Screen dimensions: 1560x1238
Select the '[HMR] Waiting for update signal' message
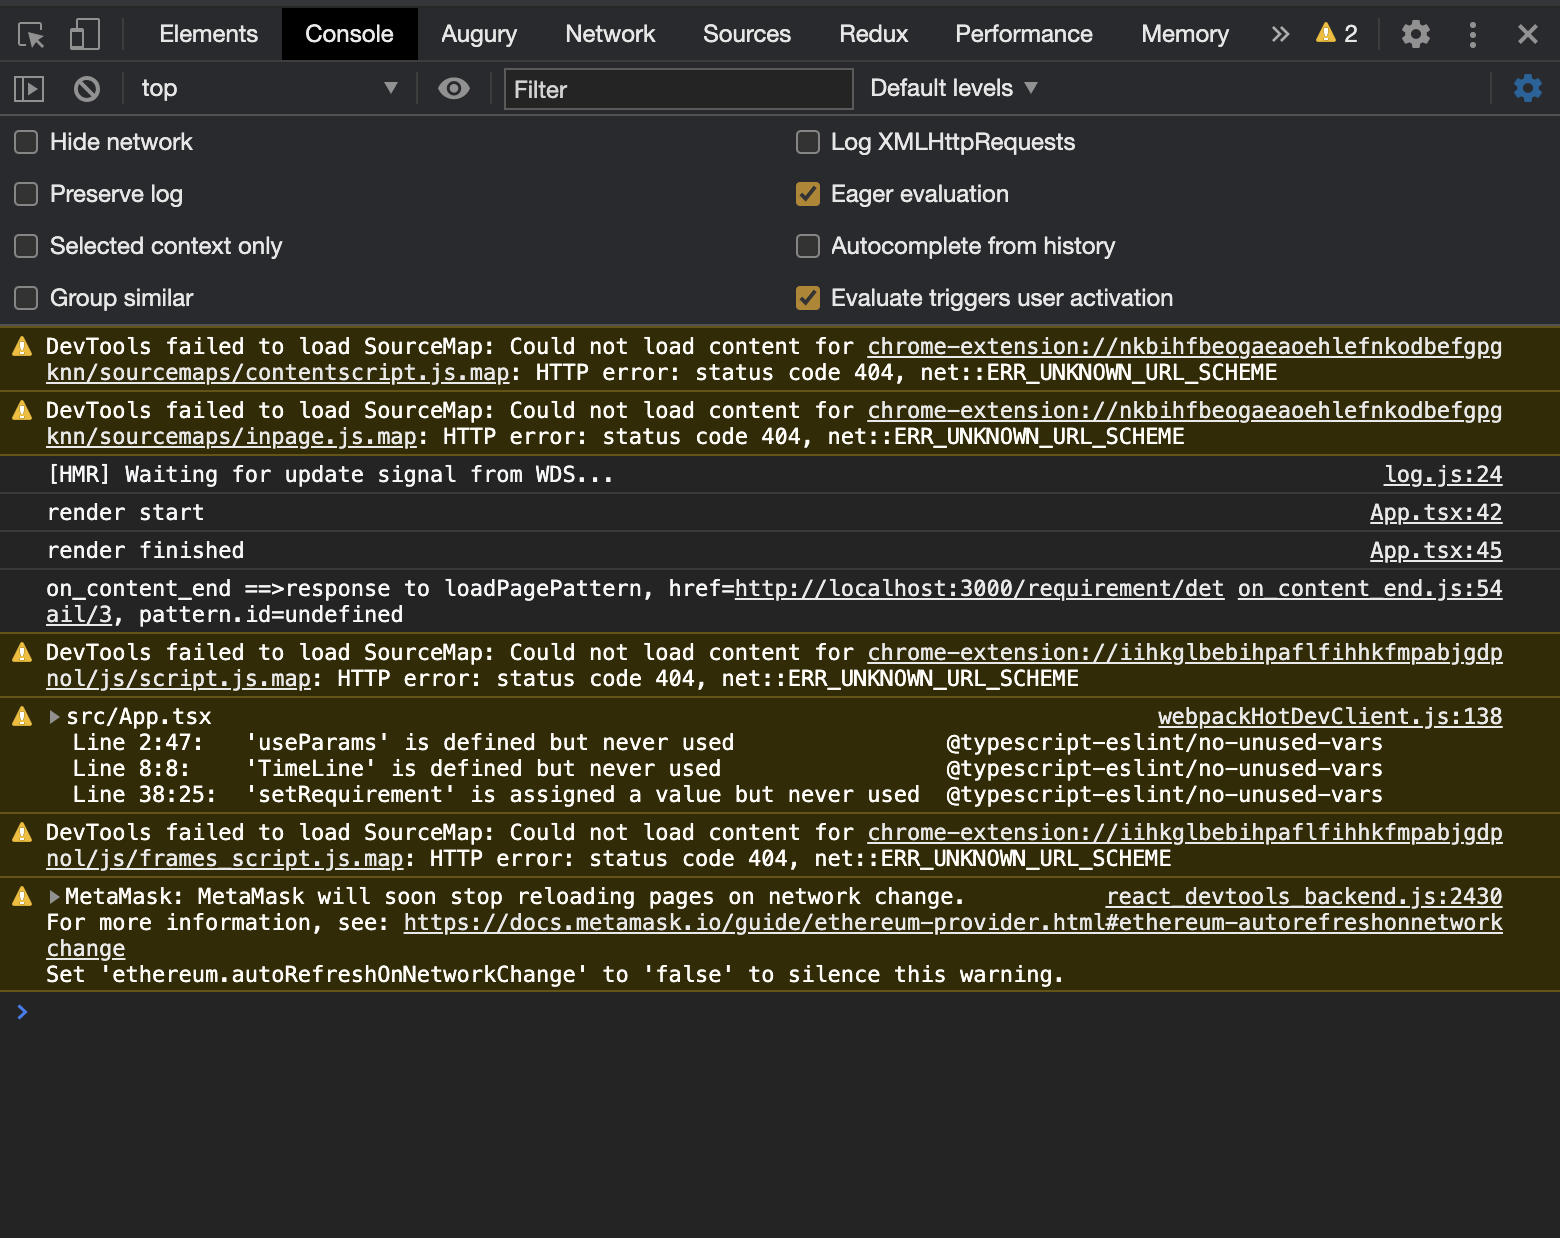coord(330,475)
